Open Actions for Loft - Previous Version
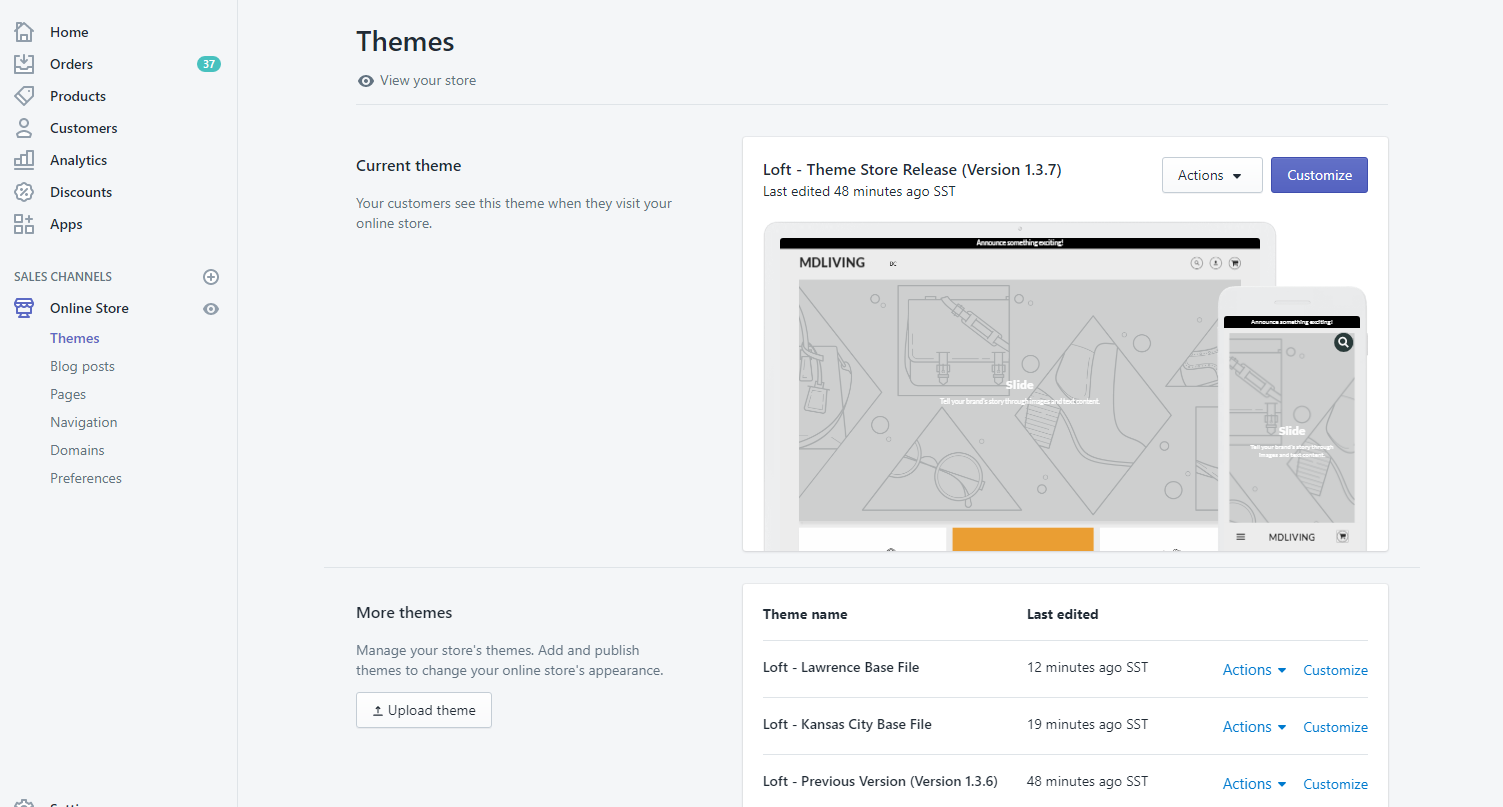The width and height of the screenshot is (1503, 807). (x=1254, y=784)
